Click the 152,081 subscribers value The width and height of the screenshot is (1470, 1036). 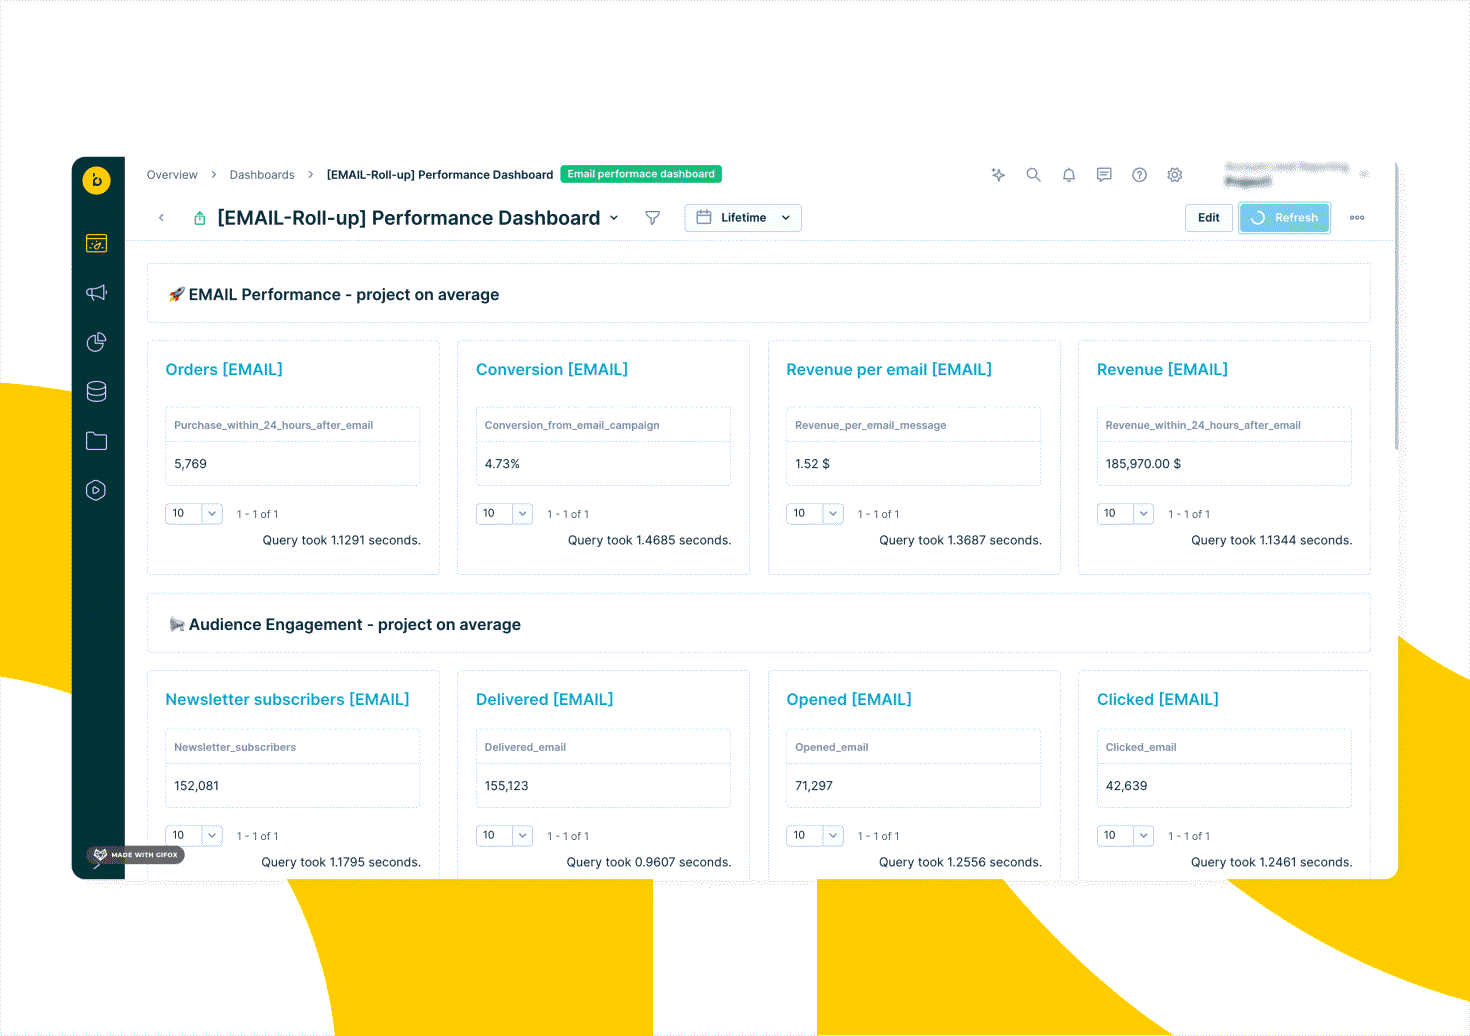point(196,786)
